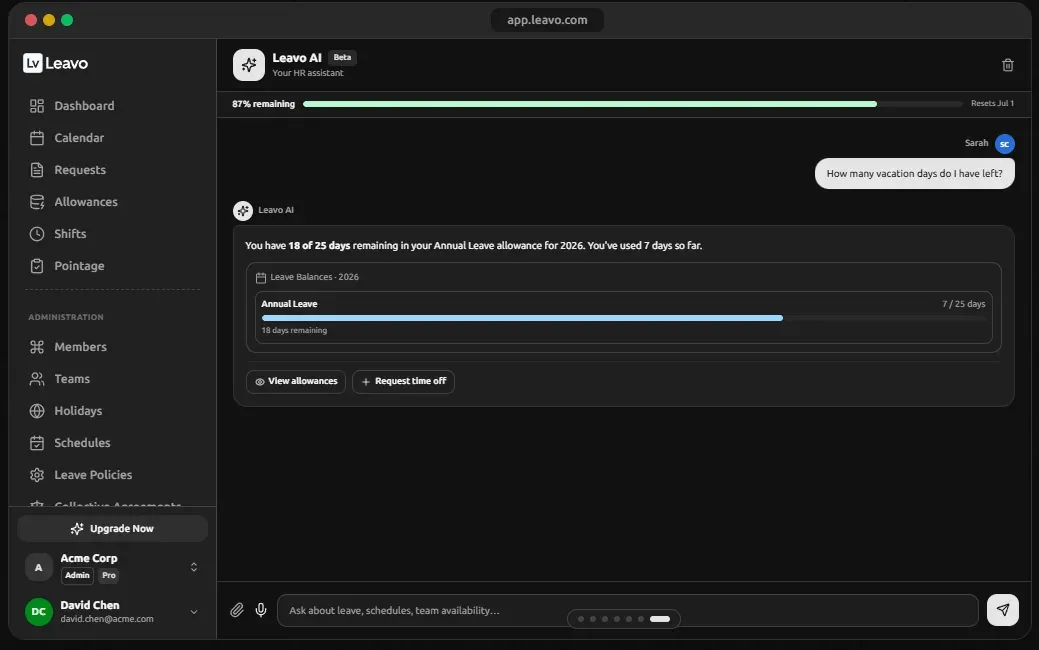The image size is (1039, 650).
Task: Click the DC user avatar
Action: coord(38,612)
